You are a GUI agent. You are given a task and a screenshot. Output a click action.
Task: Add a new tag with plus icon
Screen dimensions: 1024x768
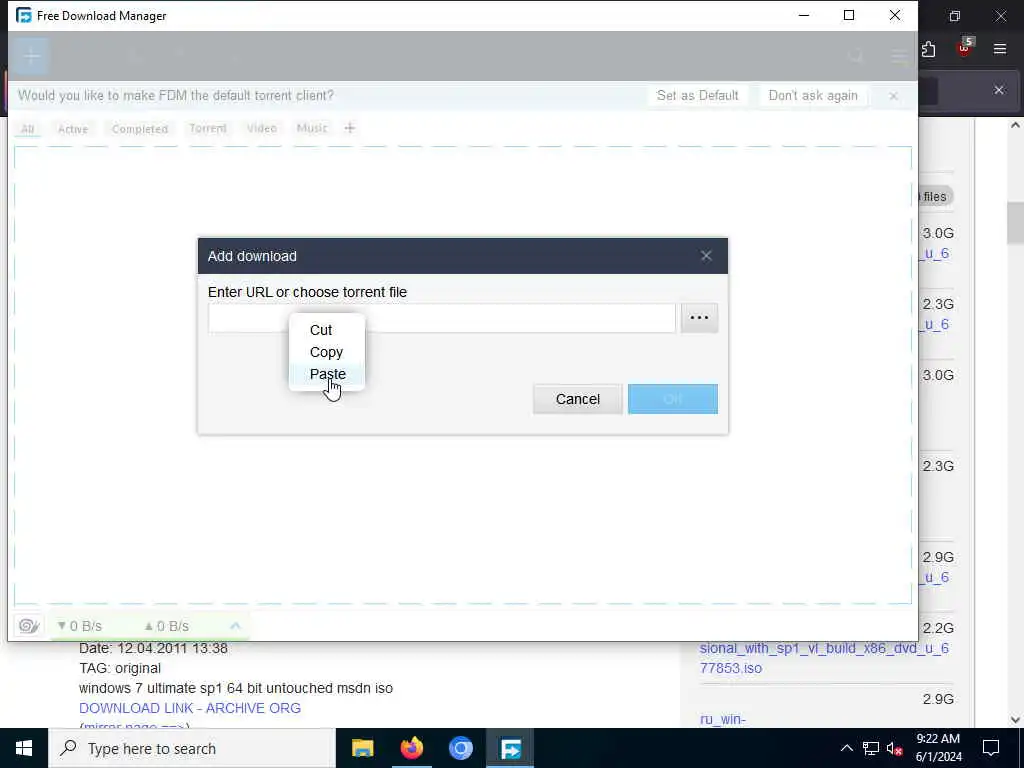pos(349,128)
